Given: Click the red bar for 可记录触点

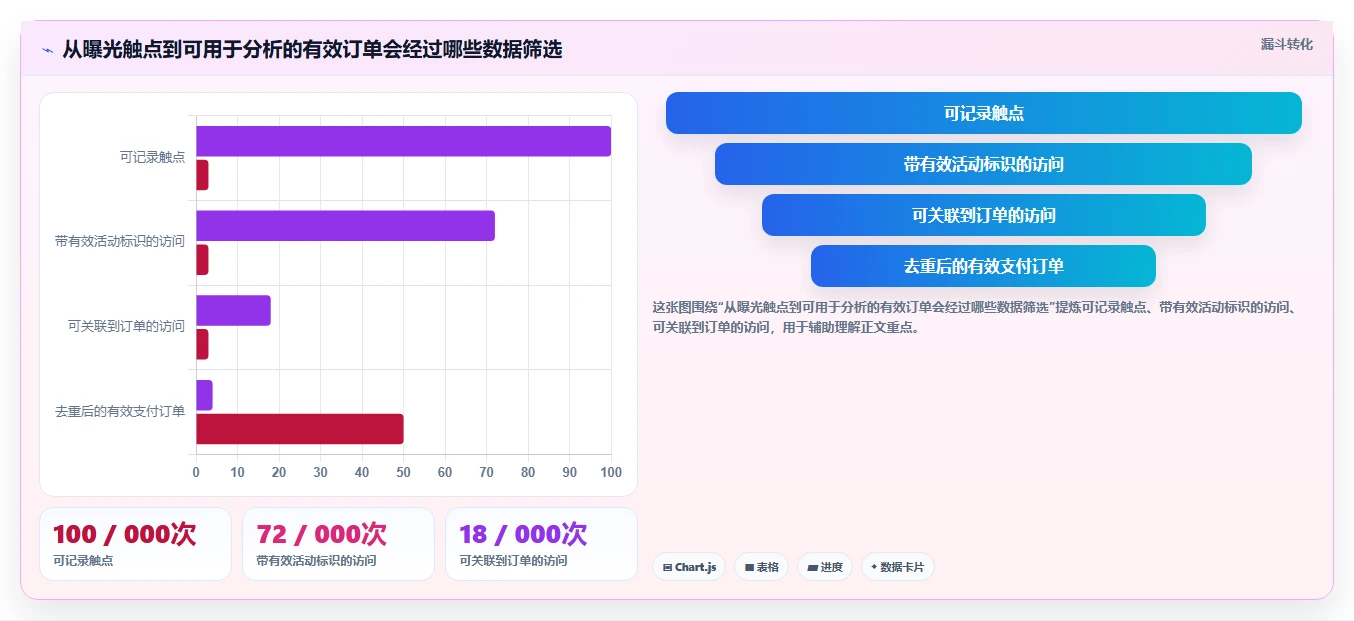Looking at the screenshot, I should [202, 175].
